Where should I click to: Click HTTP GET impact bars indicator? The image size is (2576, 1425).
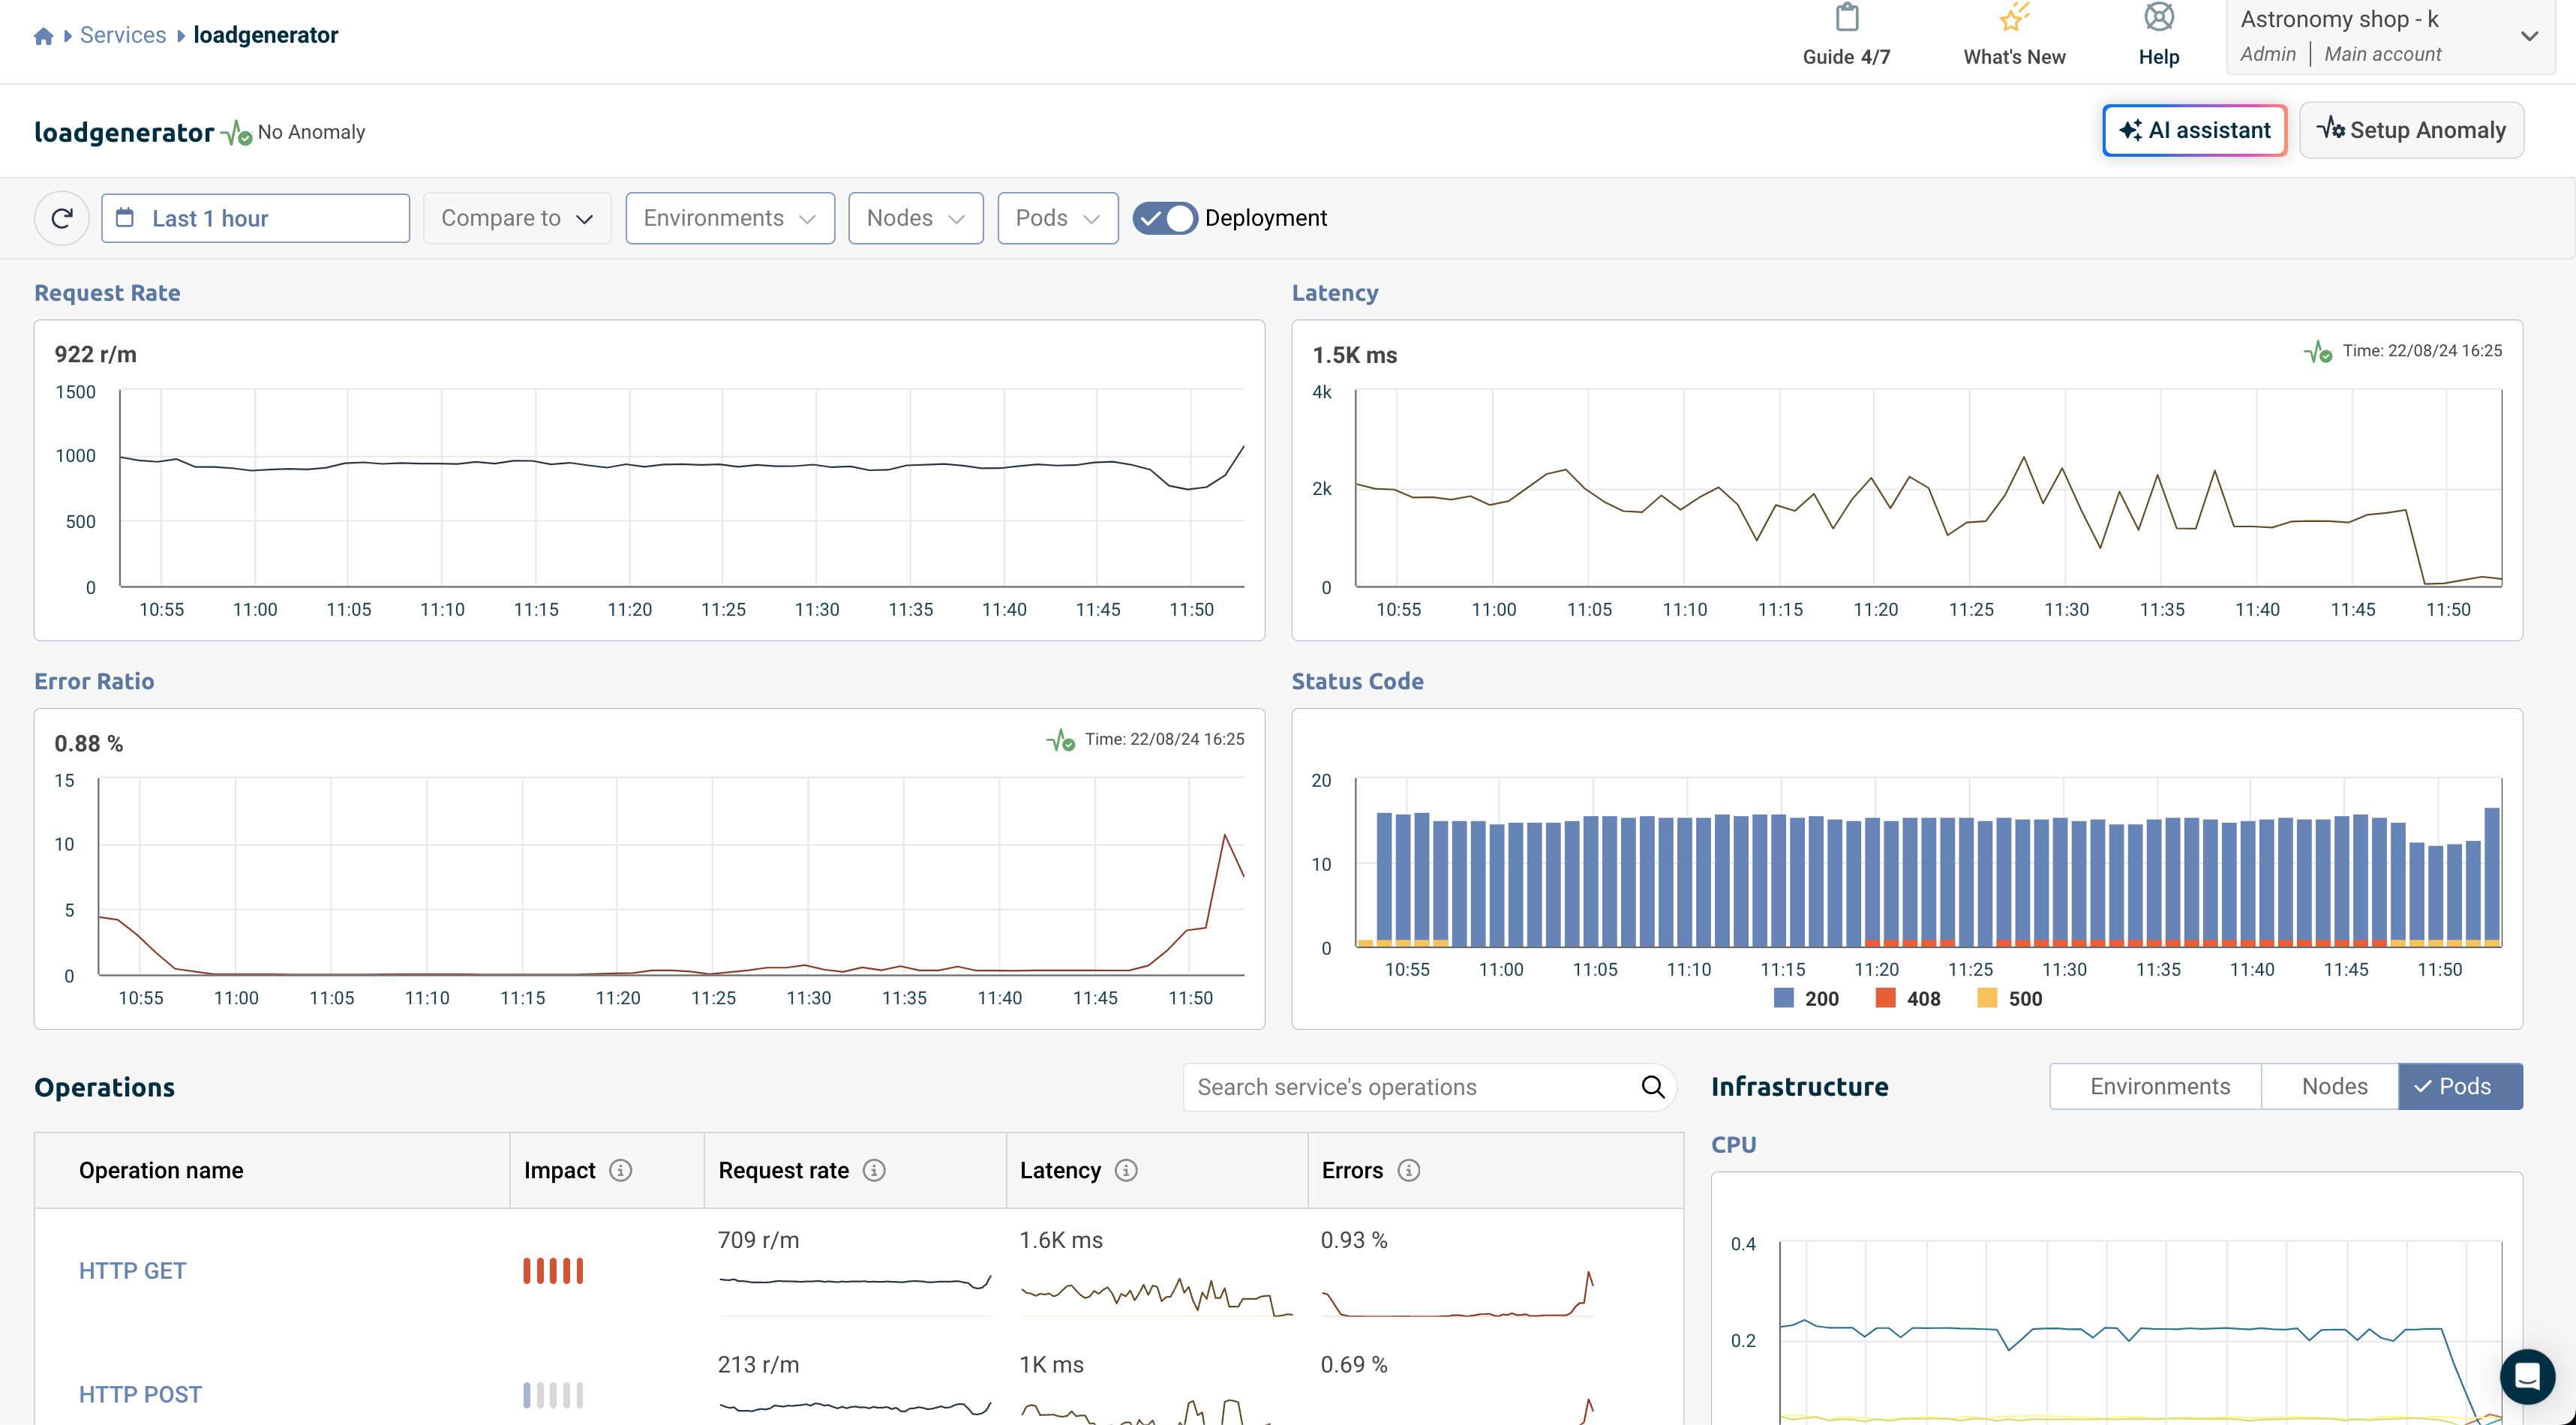[x=553, y=1270]
